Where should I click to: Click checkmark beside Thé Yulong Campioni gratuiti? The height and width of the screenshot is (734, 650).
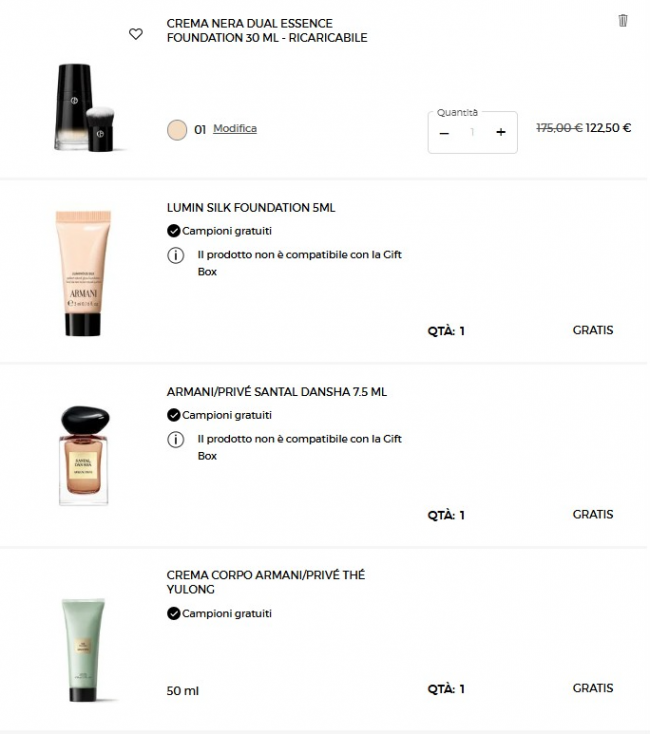pos(174,614)
